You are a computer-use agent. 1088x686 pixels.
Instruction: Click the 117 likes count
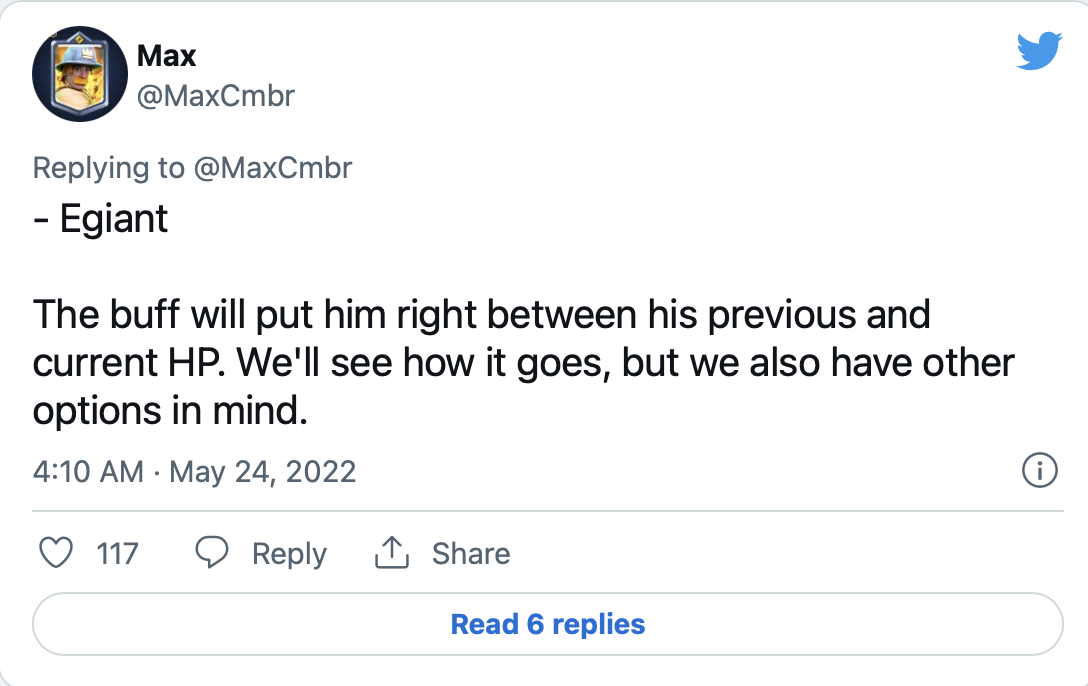(117, 554)
